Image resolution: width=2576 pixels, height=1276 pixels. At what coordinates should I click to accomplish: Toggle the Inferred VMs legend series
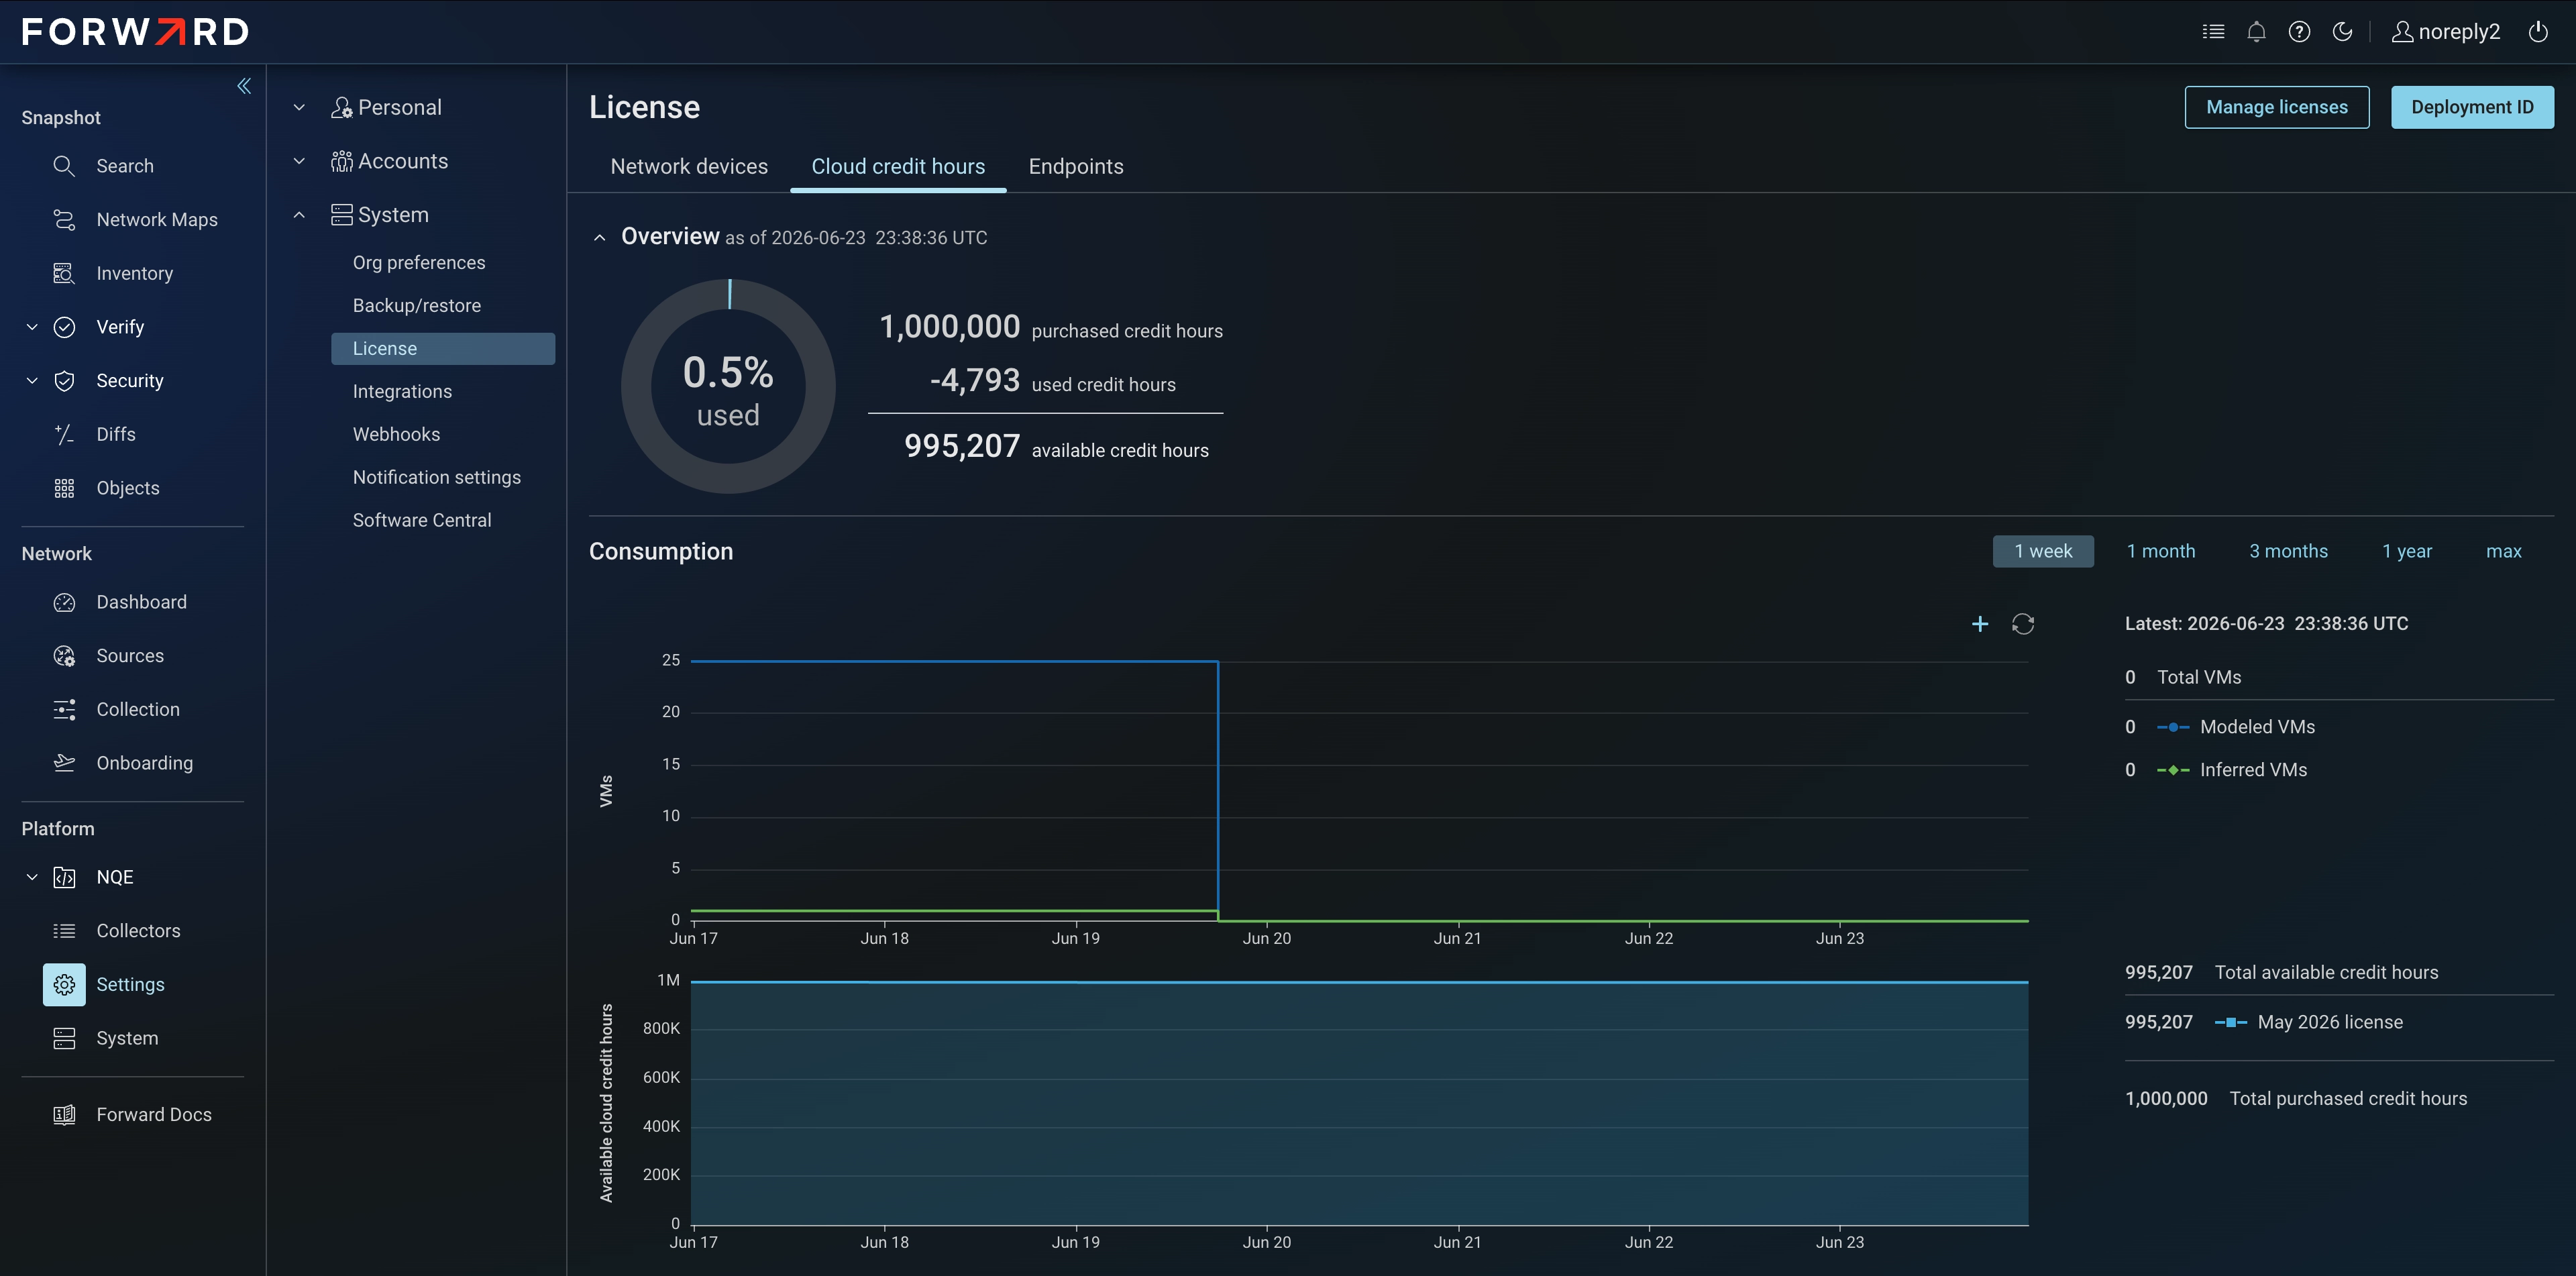click(x=2232, y=770)
